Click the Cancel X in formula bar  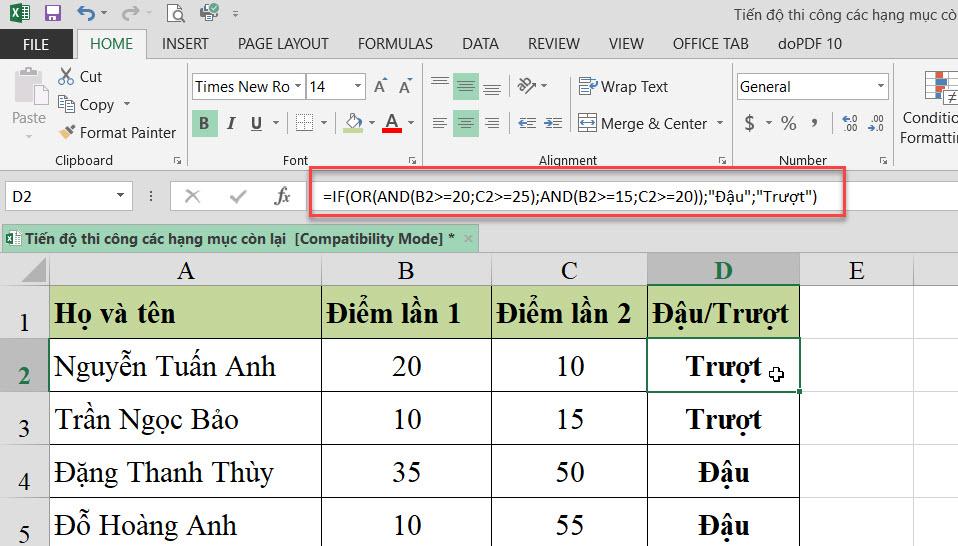192,196
